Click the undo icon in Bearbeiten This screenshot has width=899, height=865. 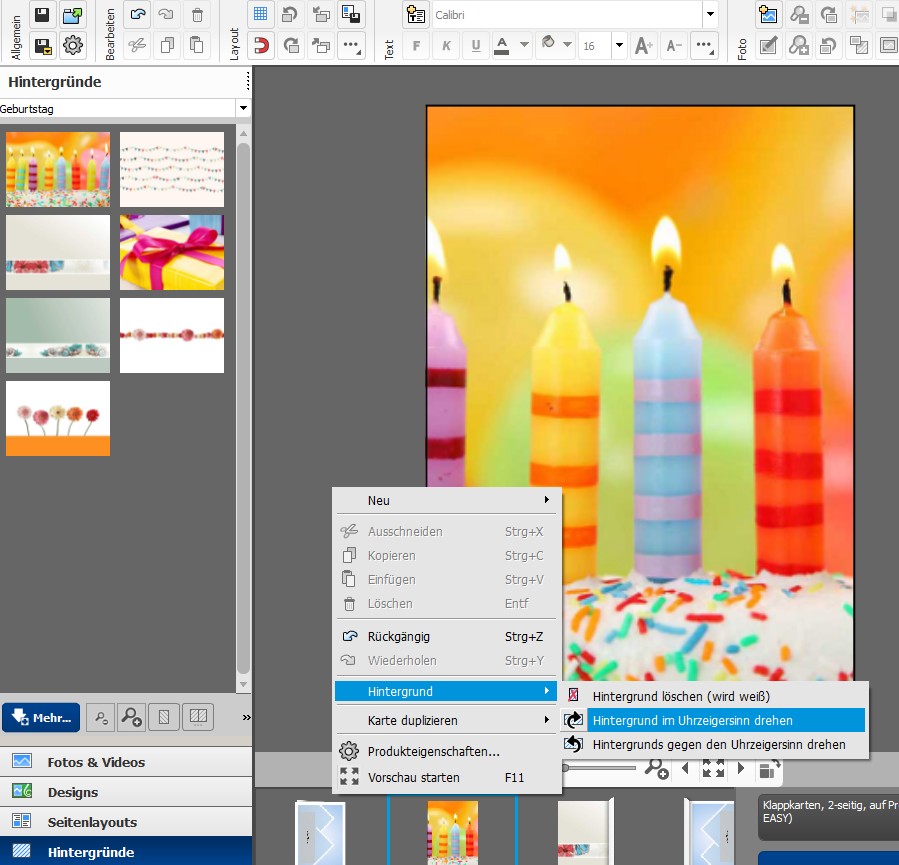pyautogui.click(x=138, y=14)
